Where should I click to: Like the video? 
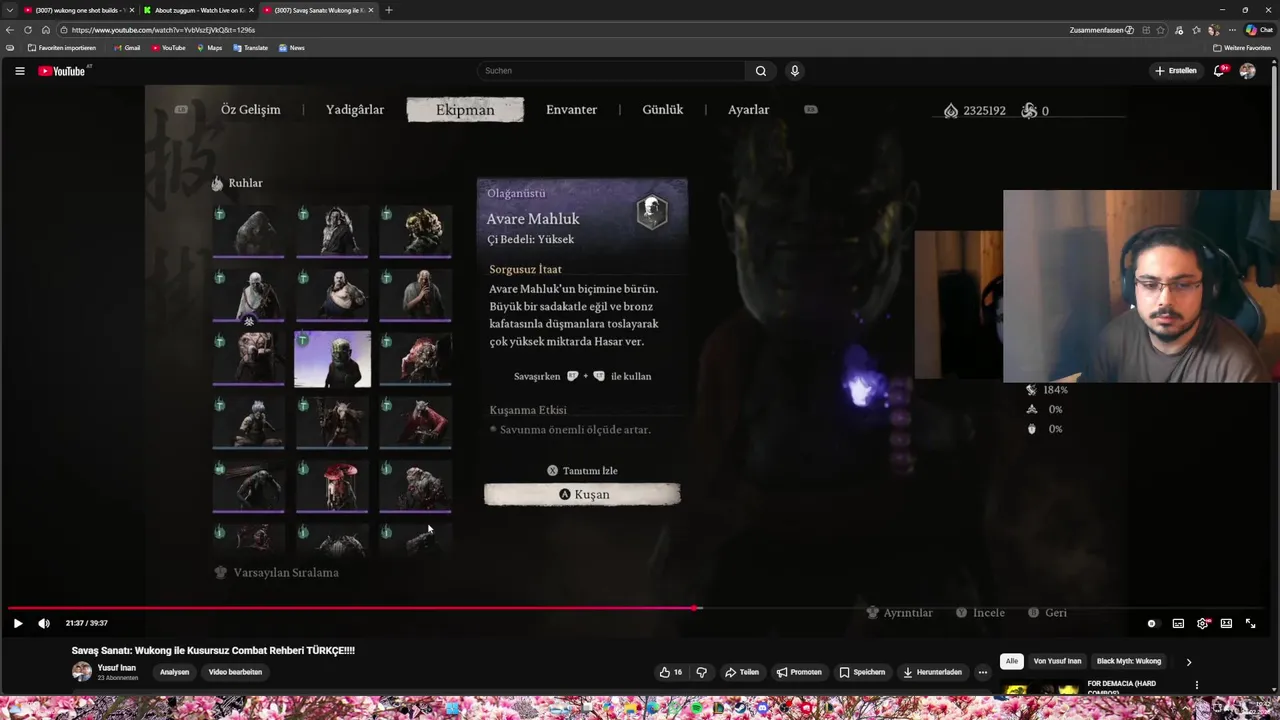[670, 672]
